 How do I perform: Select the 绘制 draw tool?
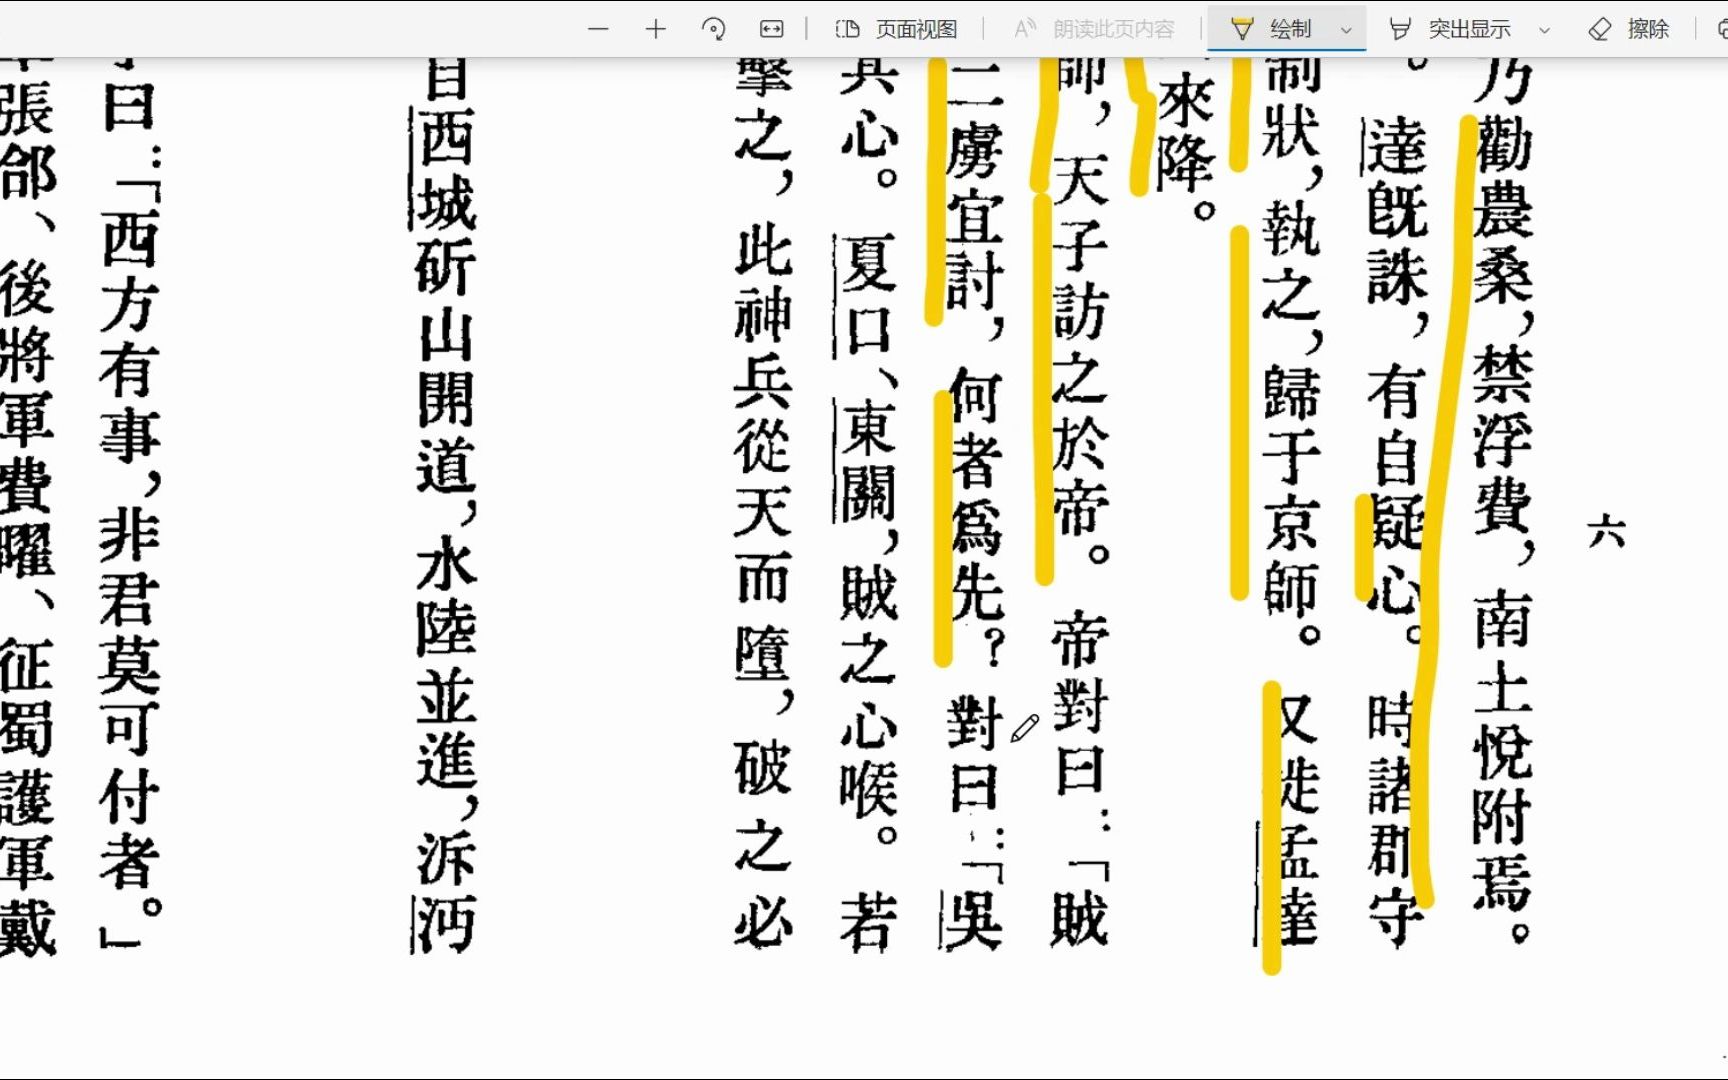pos(1270,29)
